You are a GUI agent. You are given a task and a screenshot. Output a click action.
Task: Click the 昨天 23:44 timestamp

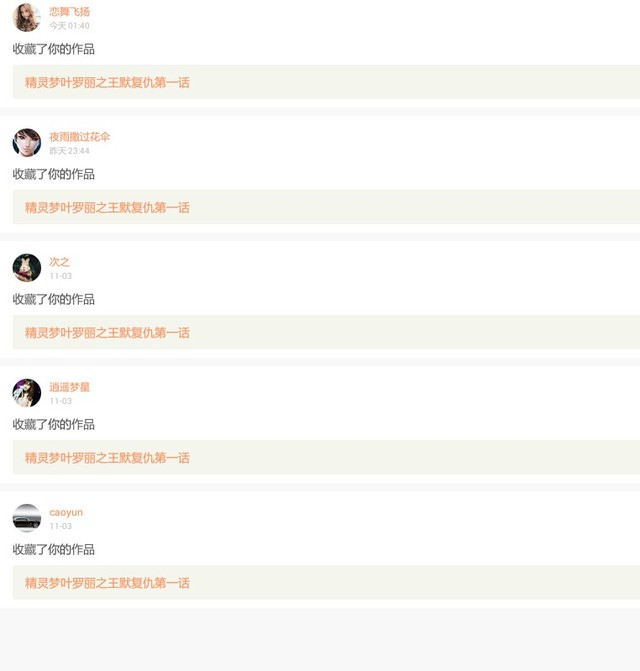coord(69,151)
